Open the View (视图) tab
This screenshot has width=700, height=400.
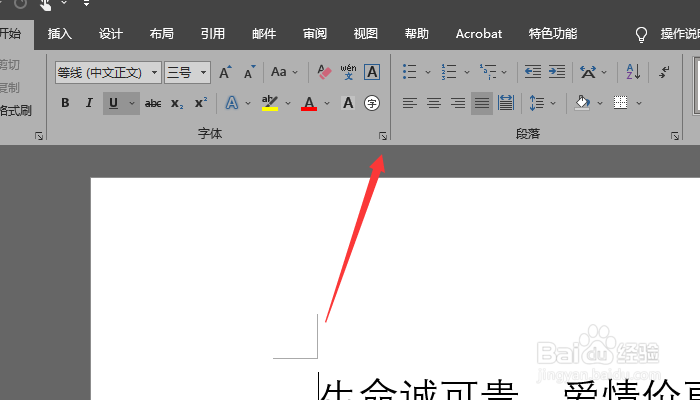pyautogui.click(x=366, y=34)
